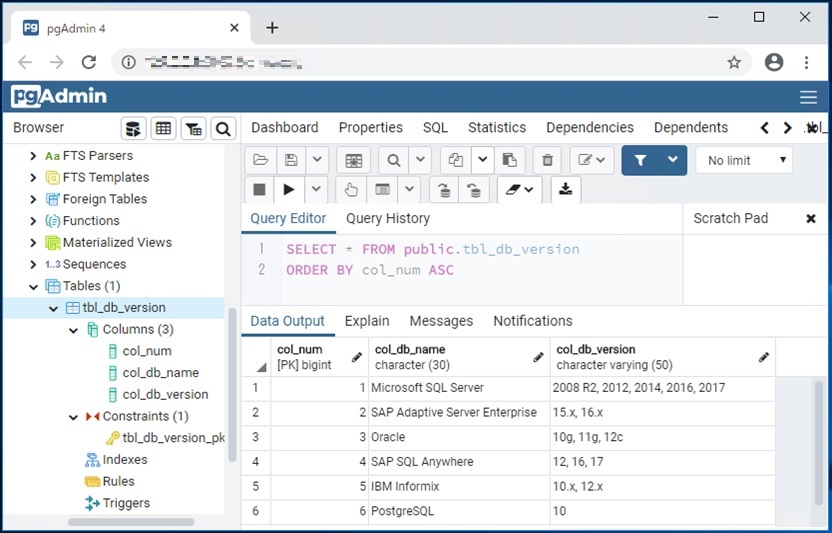832x533 pixels.
Task: Stop the running query with Stop icon
Action: coord(260,189)
